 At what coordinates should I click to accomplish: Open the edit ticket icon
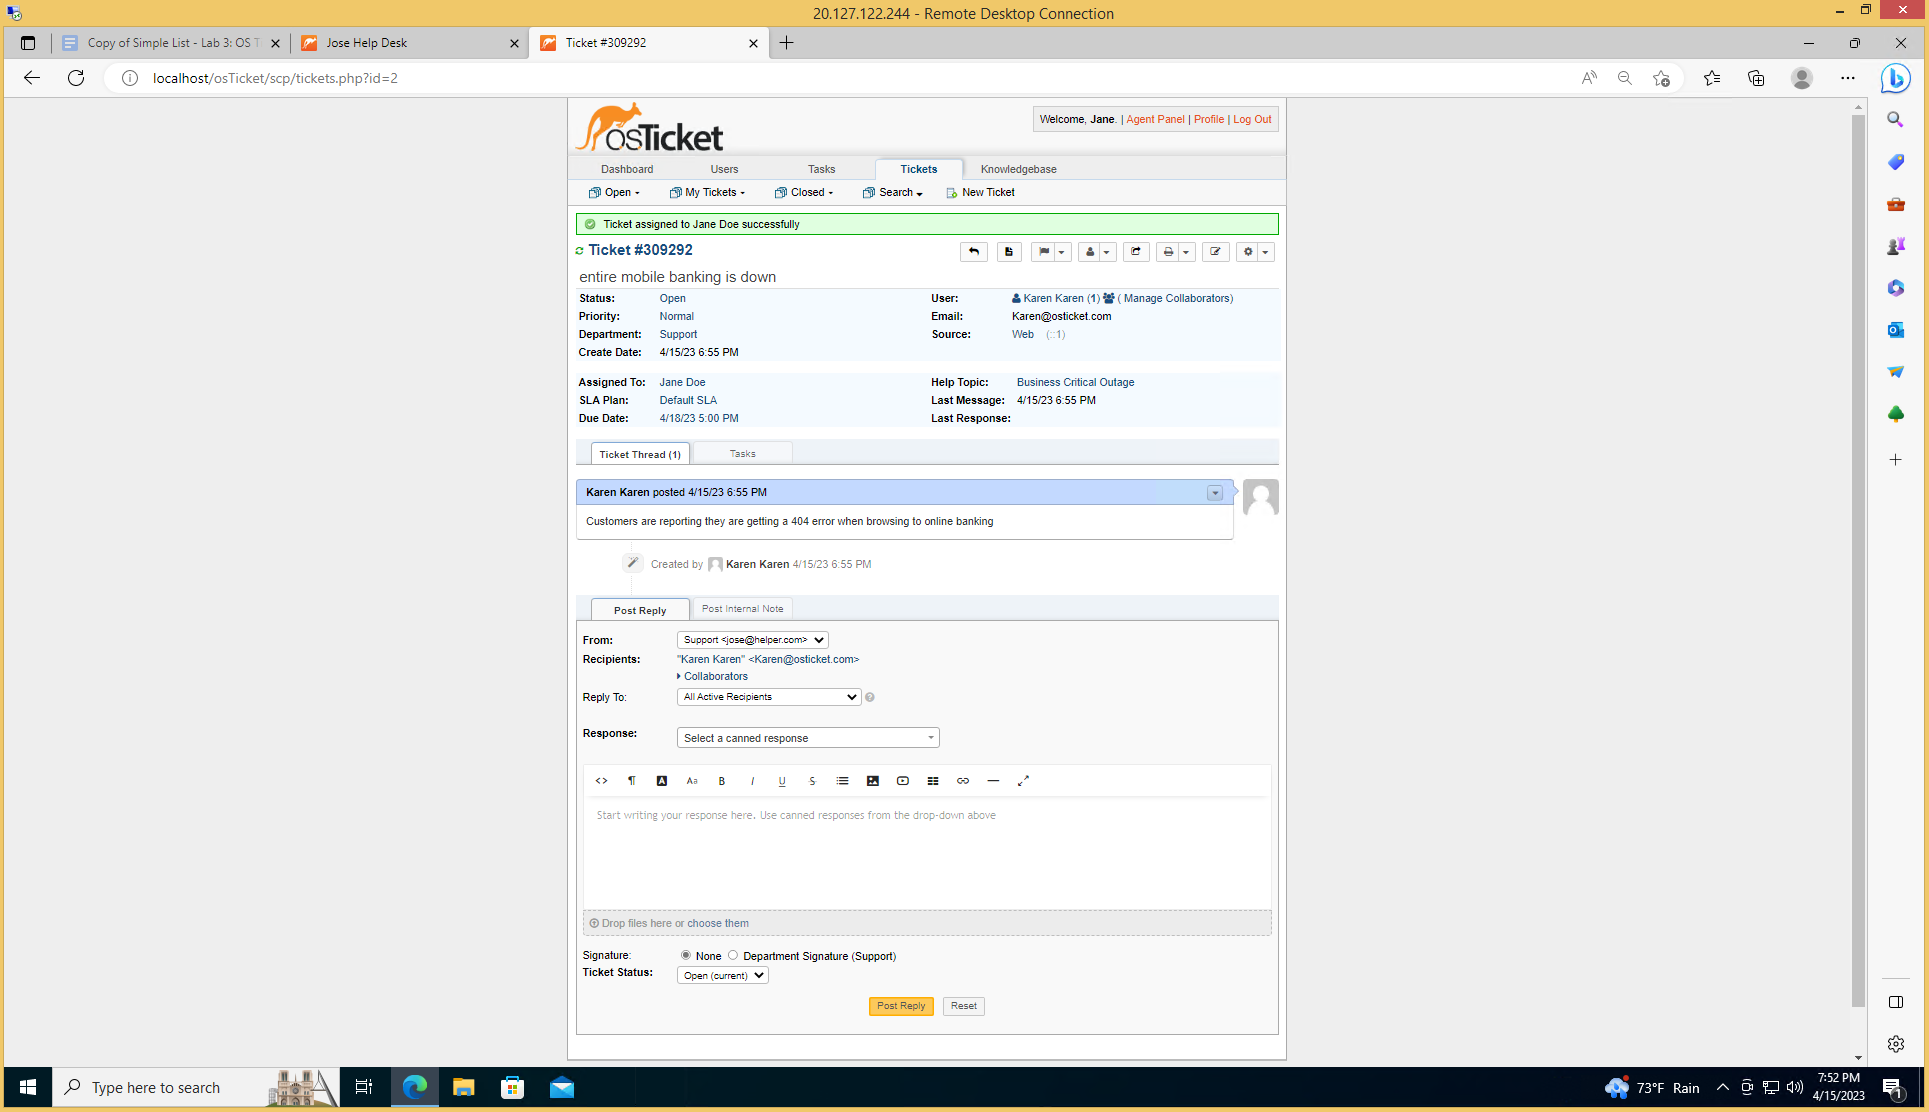[1215, 251]
